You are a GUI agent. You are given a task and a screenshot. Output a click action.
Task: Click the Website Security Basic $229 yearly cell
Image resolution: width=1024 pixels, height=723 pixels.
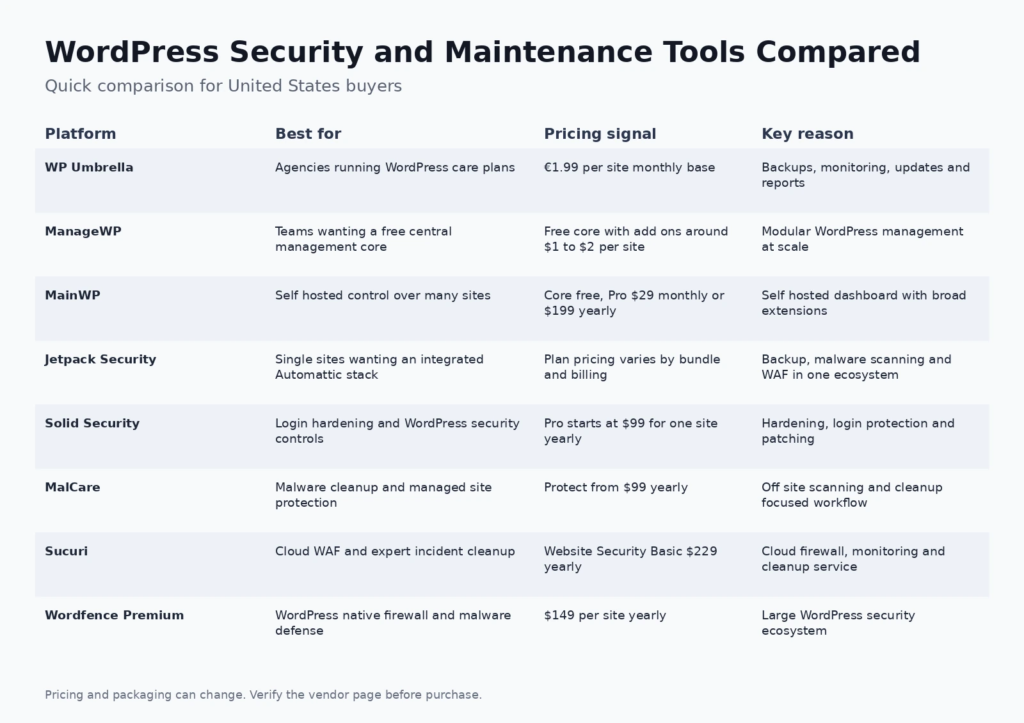630,559
